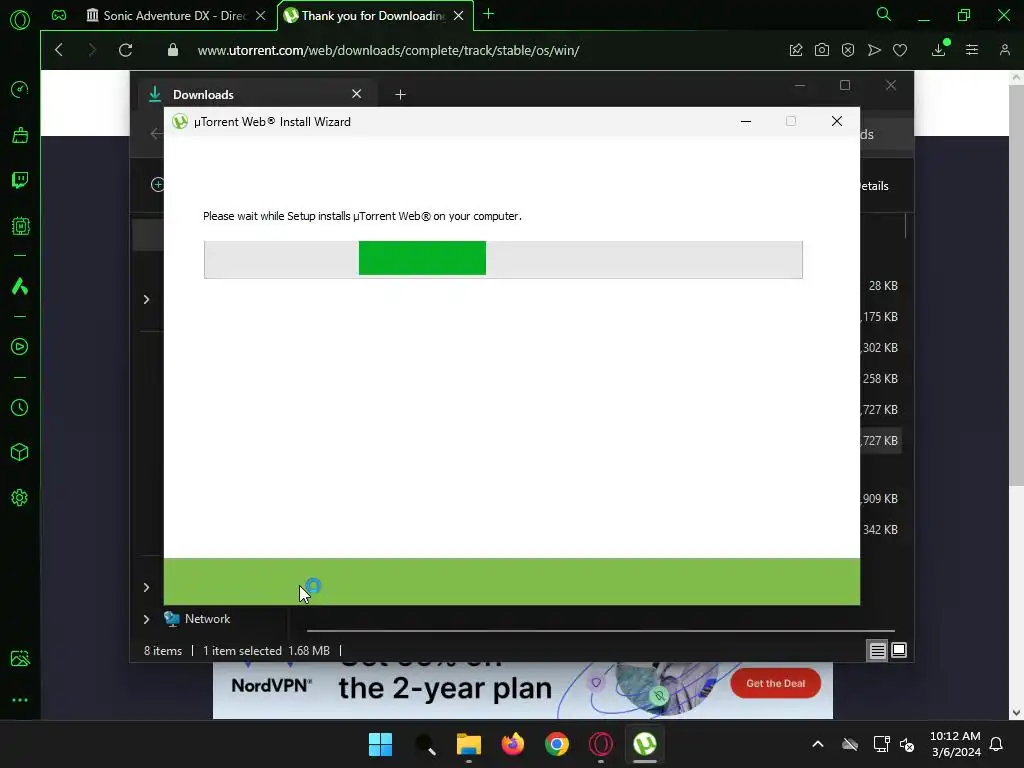Screen dimensions: 1024x768
Task: Open the CPU chip icon in sidebar
Action: click(20, 226)
